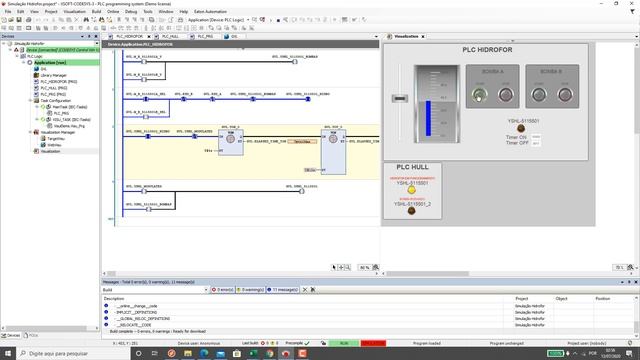Click the Find binoculars toolbar icon
Image resolution: width=640 pixels, height=360 pixels.
point(86,20)
